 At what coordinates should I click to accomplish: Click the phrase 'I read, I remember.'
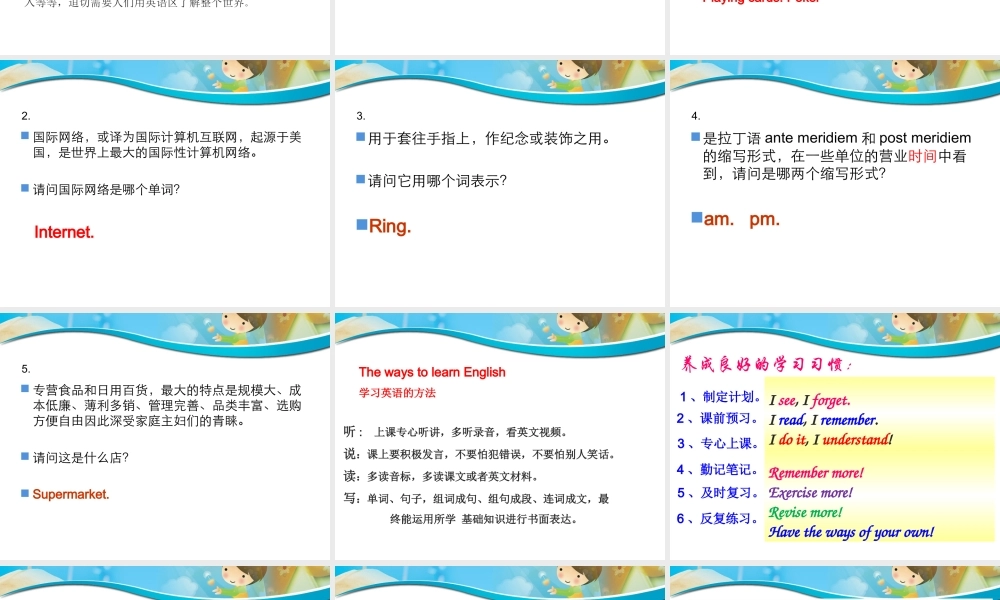tap(823, 420)
